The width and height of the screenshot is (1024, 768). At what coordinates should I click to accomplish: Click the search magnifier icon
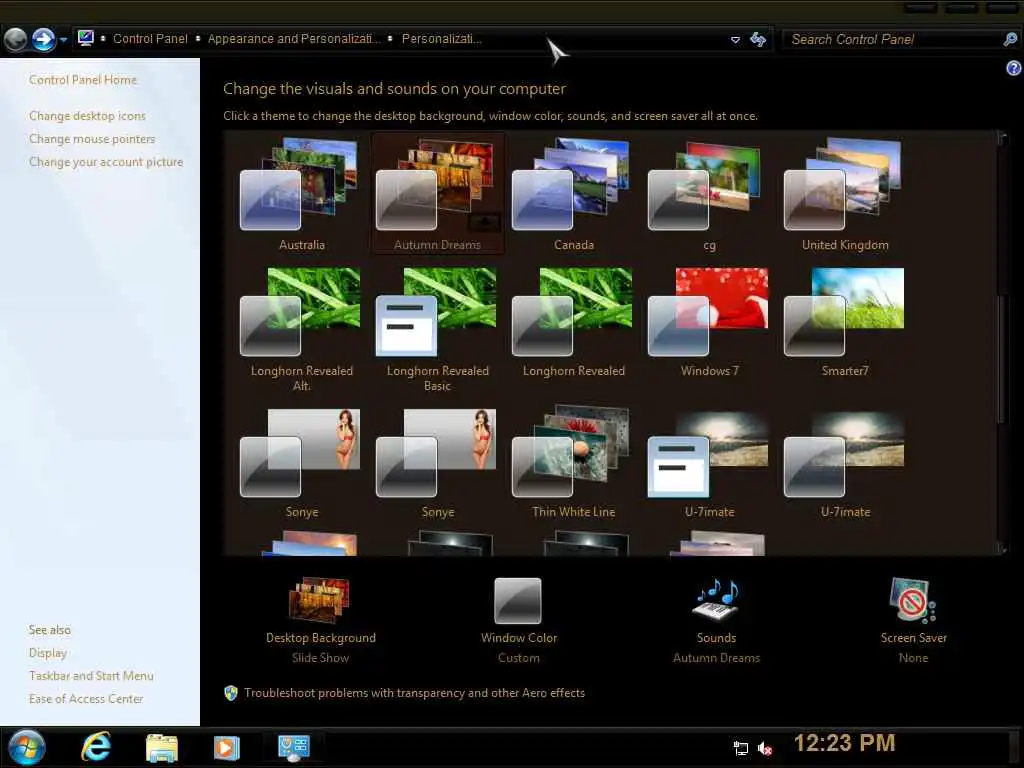[x=1010, y=39]
